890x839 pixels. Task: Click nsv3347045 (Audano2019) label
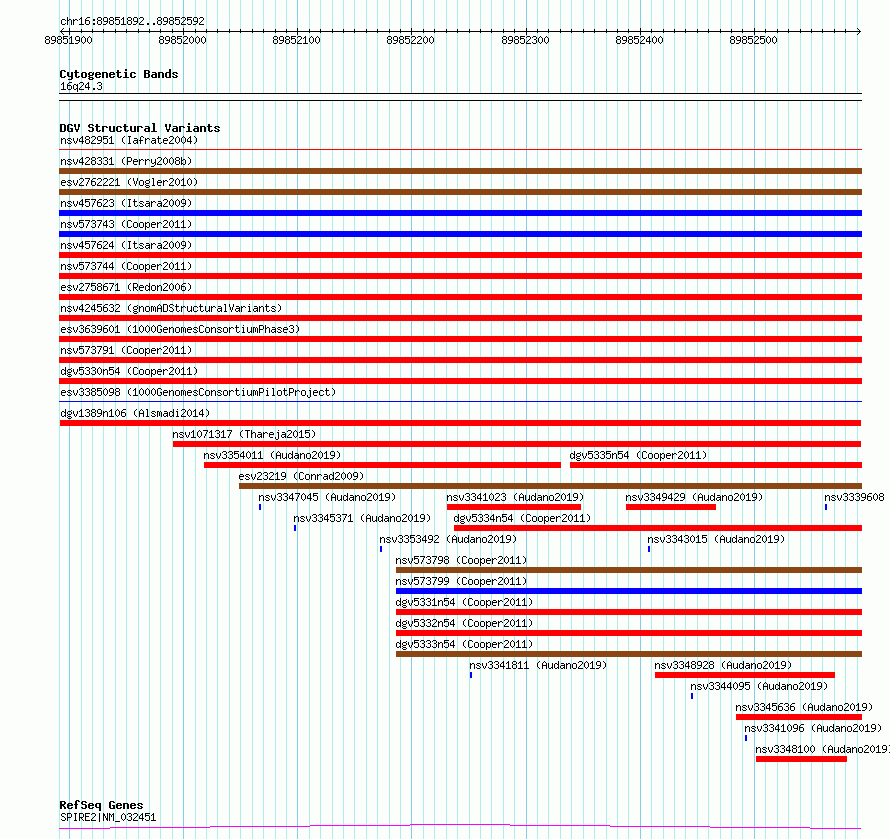(x=327, y=497)
